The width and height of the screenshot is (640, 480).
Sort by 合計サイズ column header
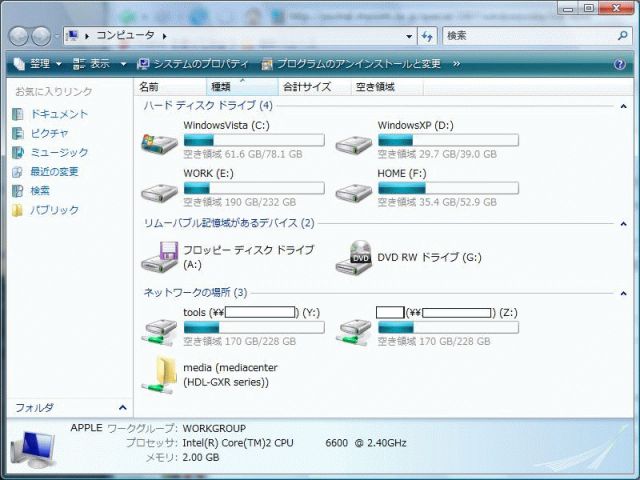pyautogui.click(x=315, y=87)
